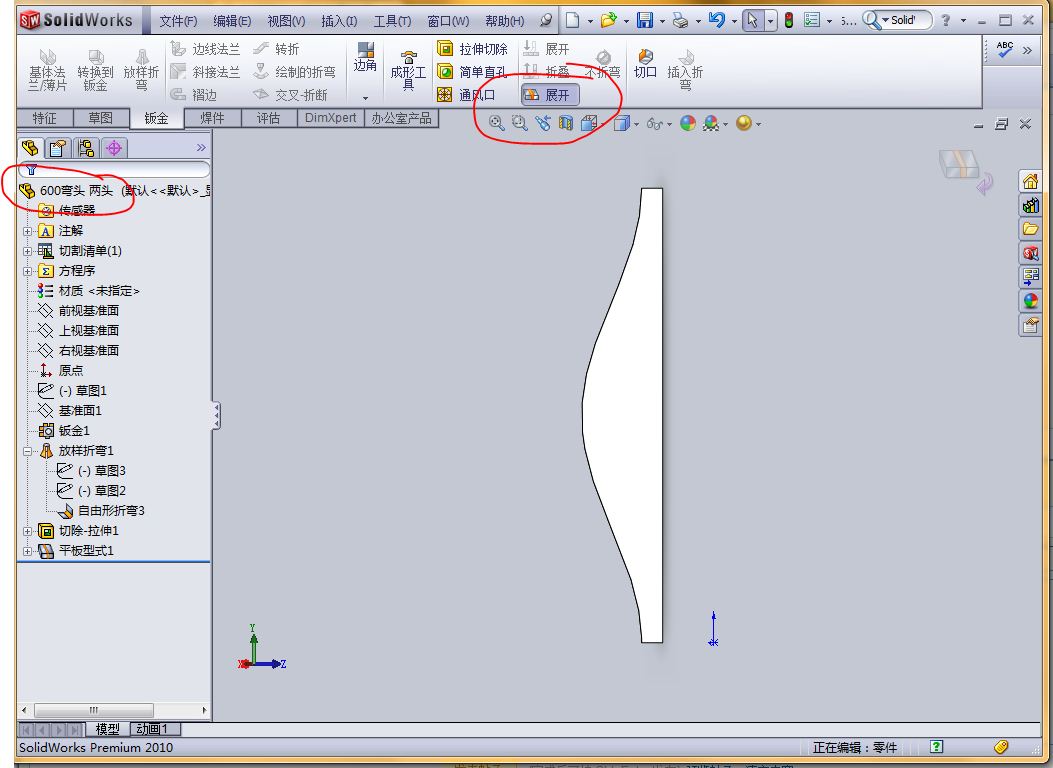Switch to DimXpertManager tab
This screenshot has width=1053, height=768.
coord(114,148)
